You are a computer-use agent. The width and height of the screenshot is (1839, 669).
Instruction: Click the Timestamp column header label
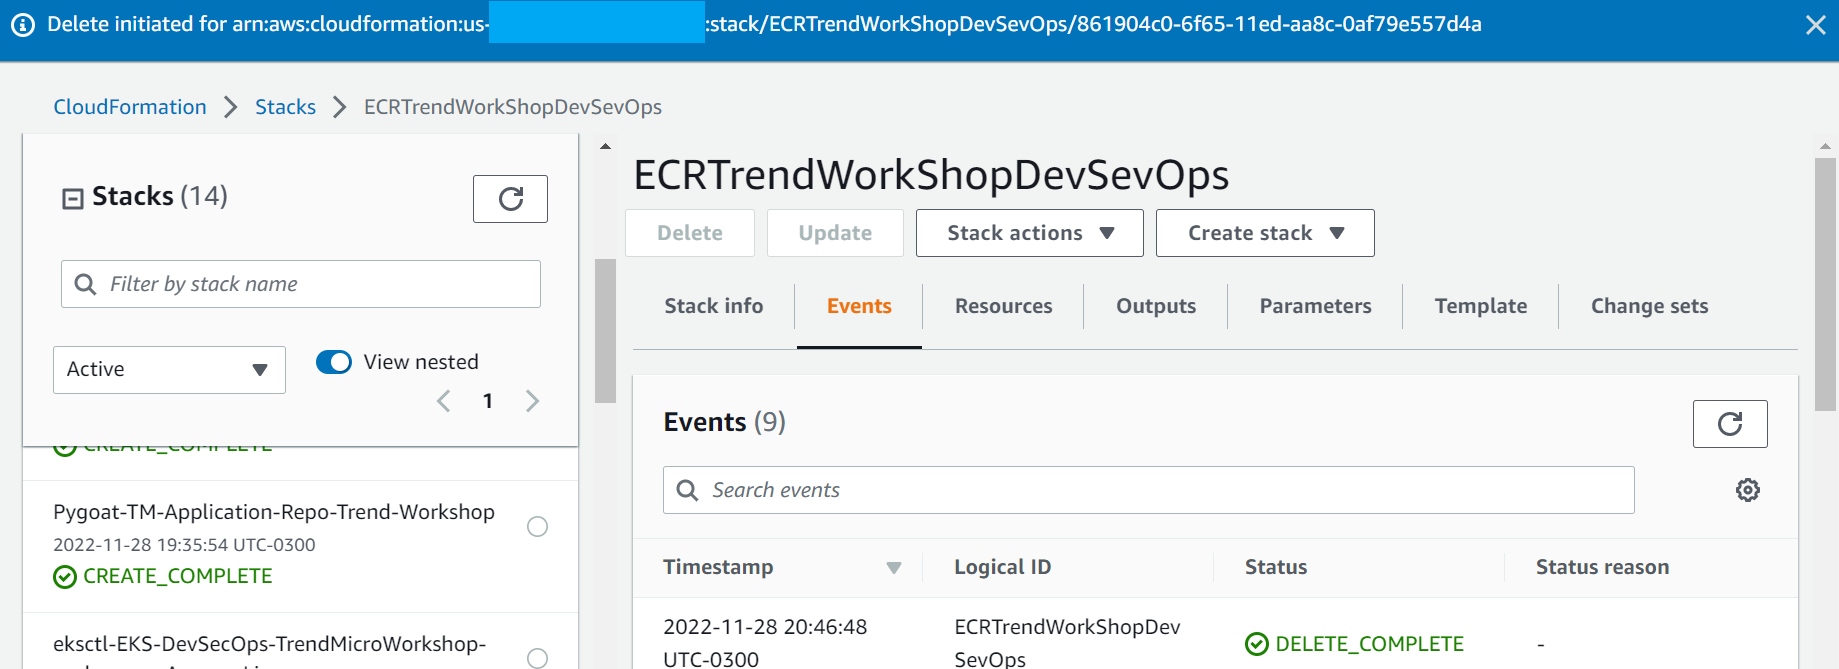pyautogui.click(x=718, y=567)
